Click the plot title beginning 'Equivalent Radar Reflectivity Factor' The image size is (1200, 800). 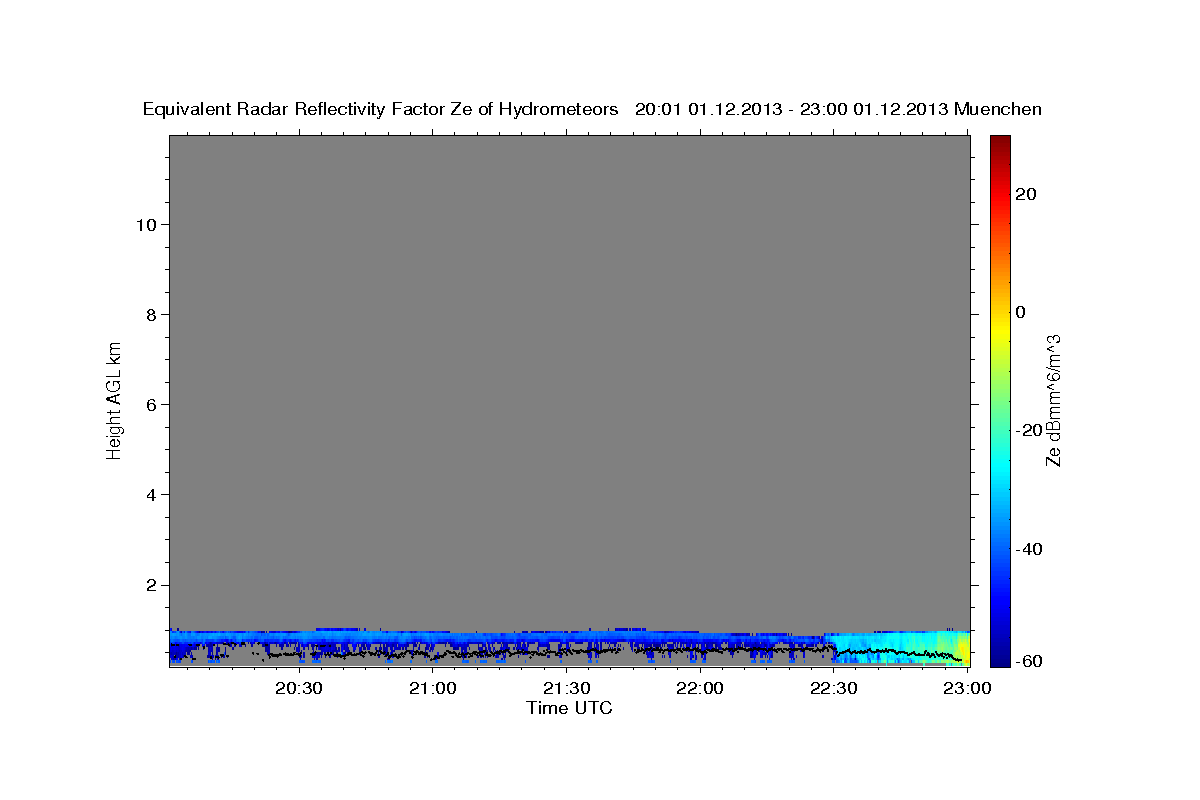click(592, 109)
